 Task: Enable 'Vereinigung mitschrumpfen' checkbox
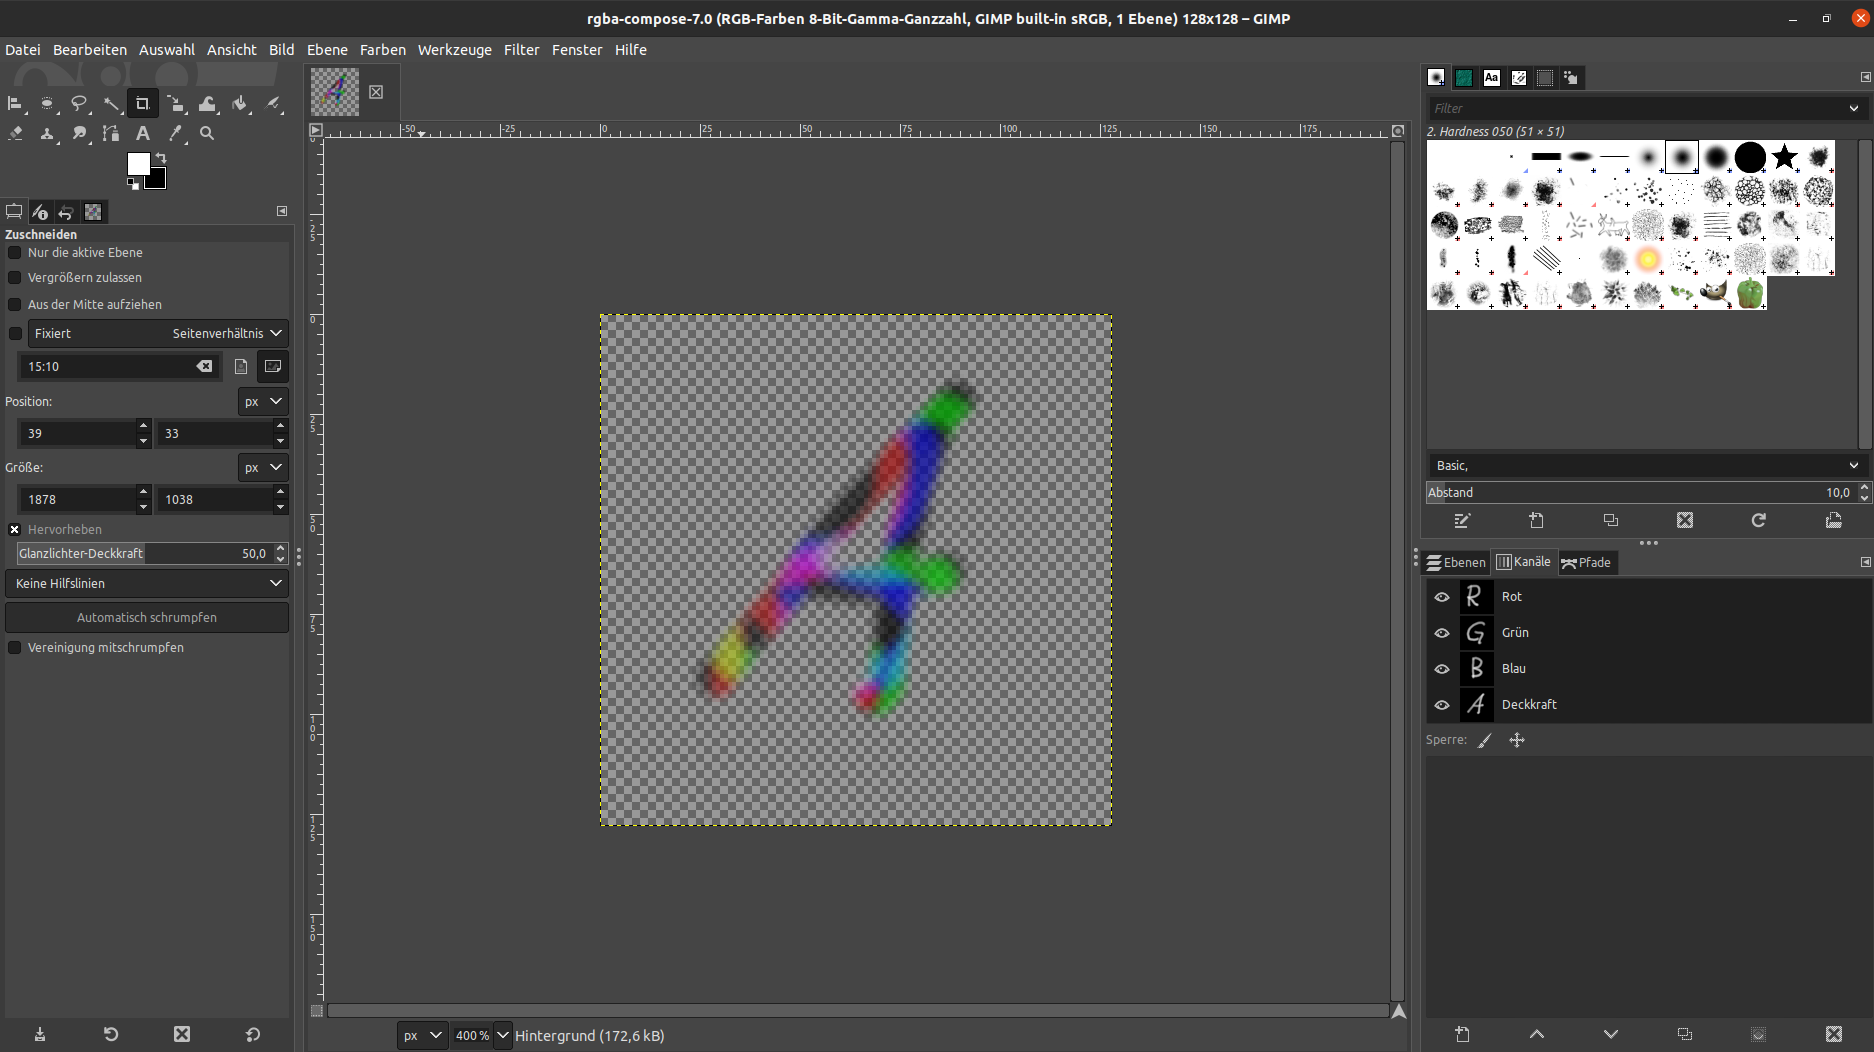tap(15, 648)
